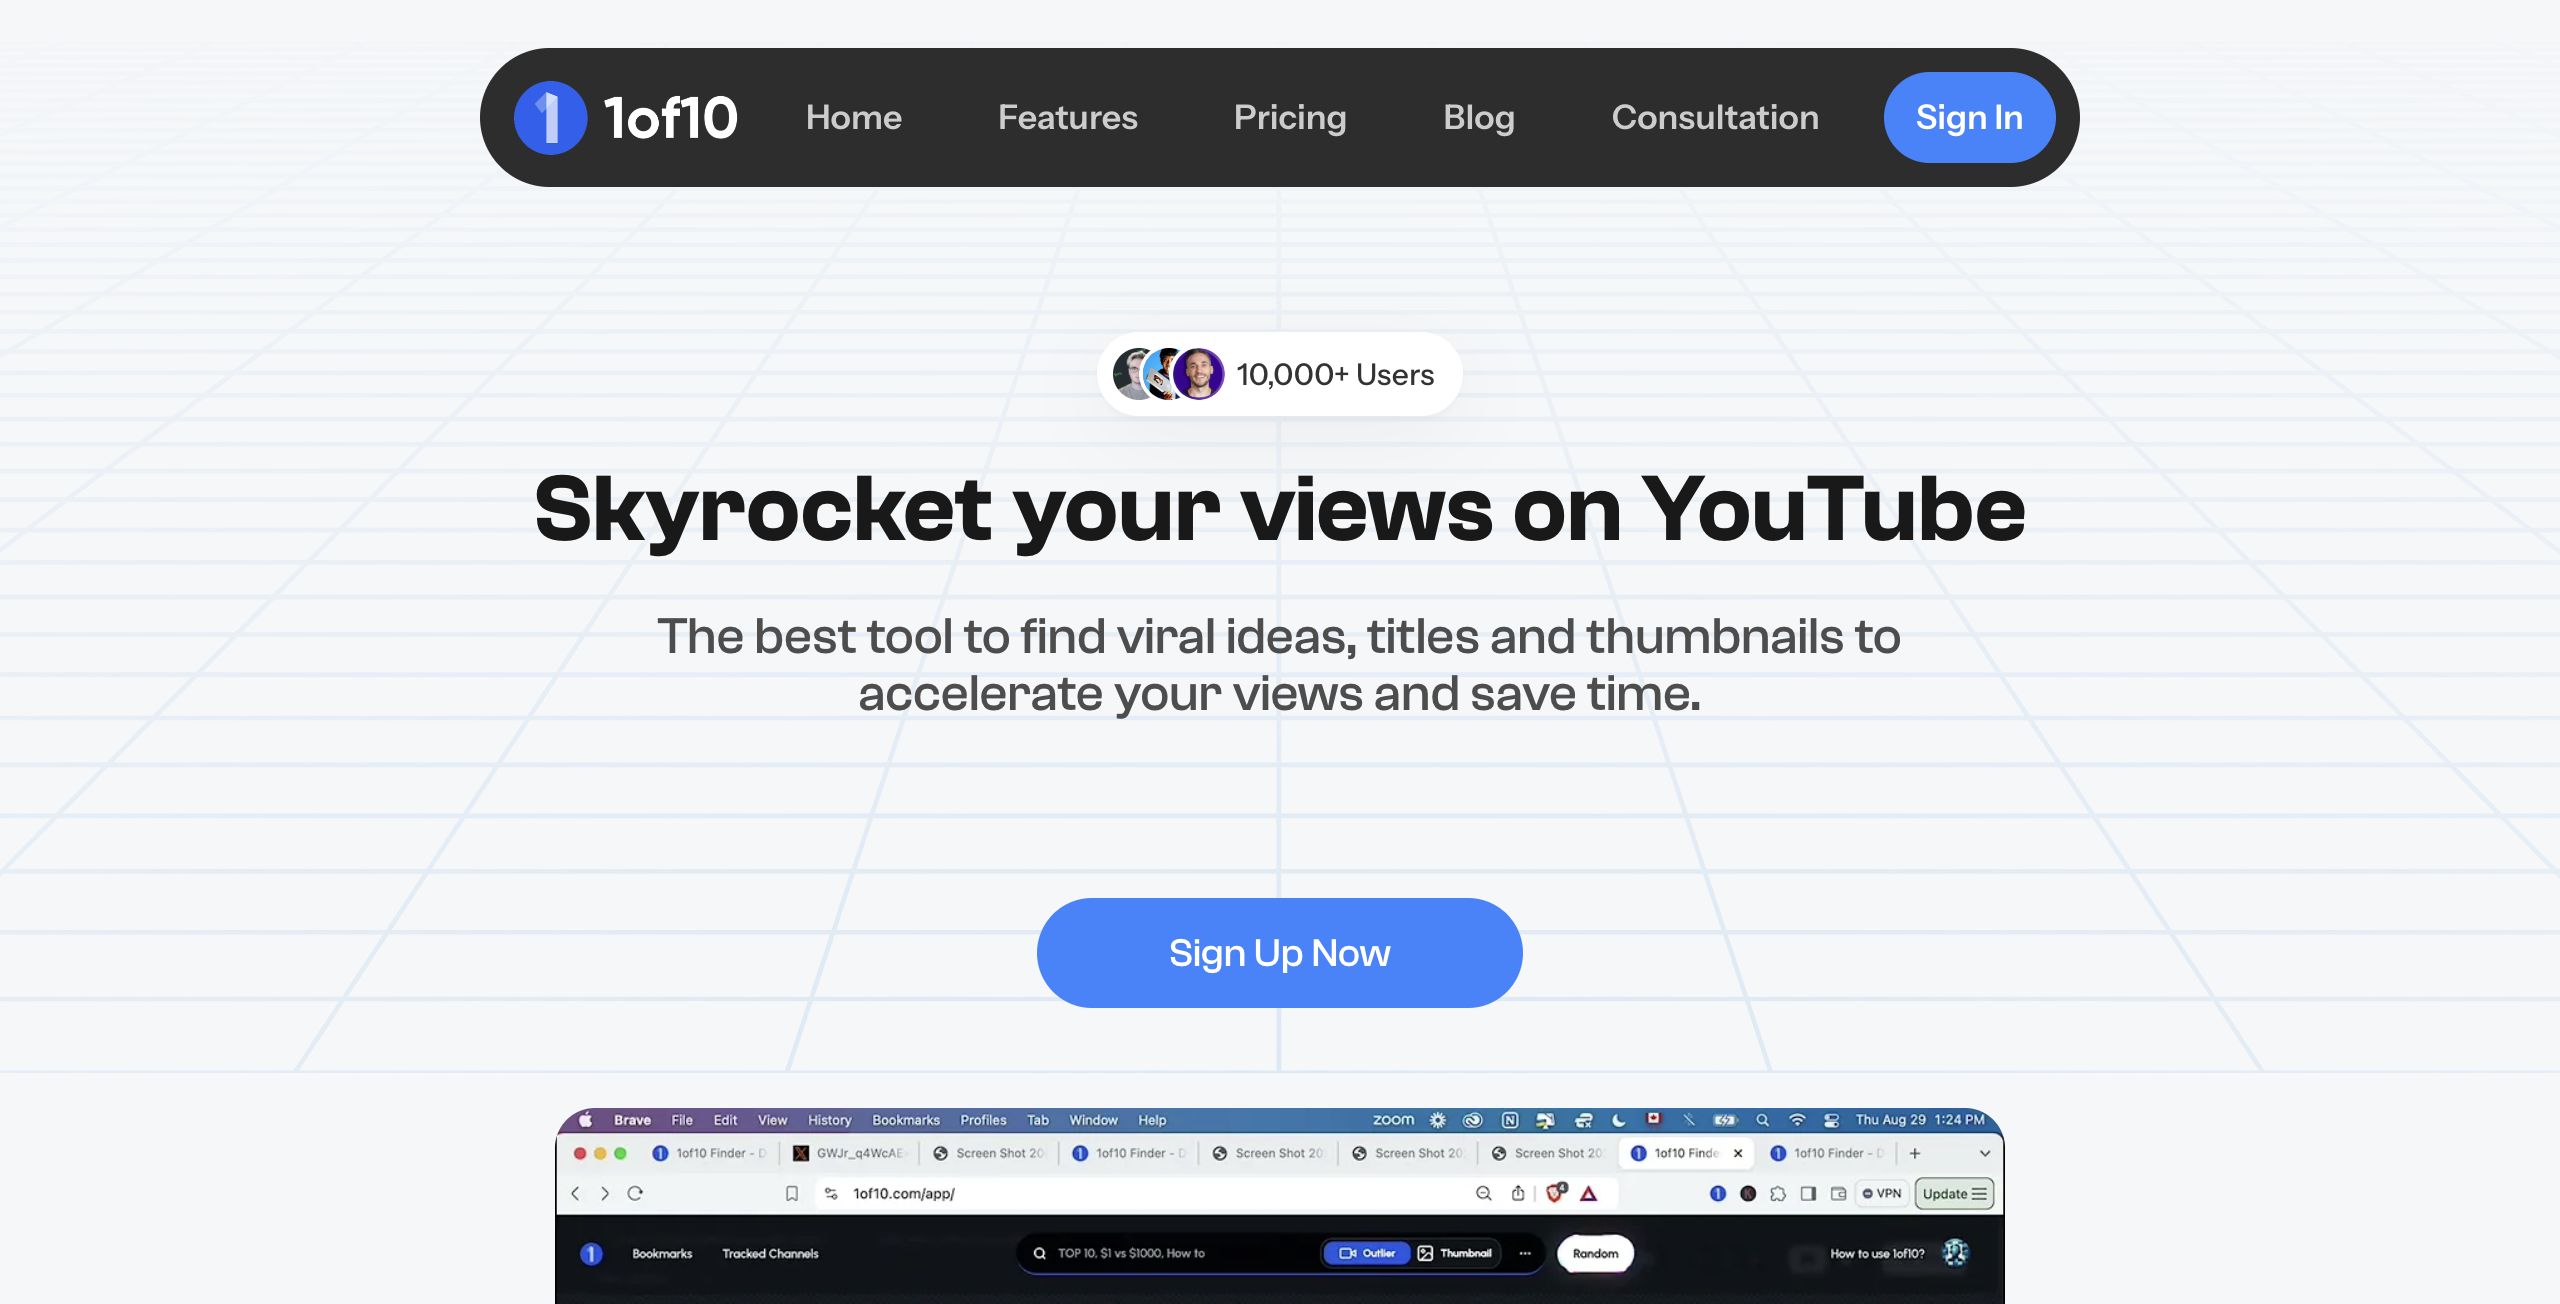Click the Notion menu bar icon
The height and width of the screenshot is (1304, 2560).
pos(1510,1120)
